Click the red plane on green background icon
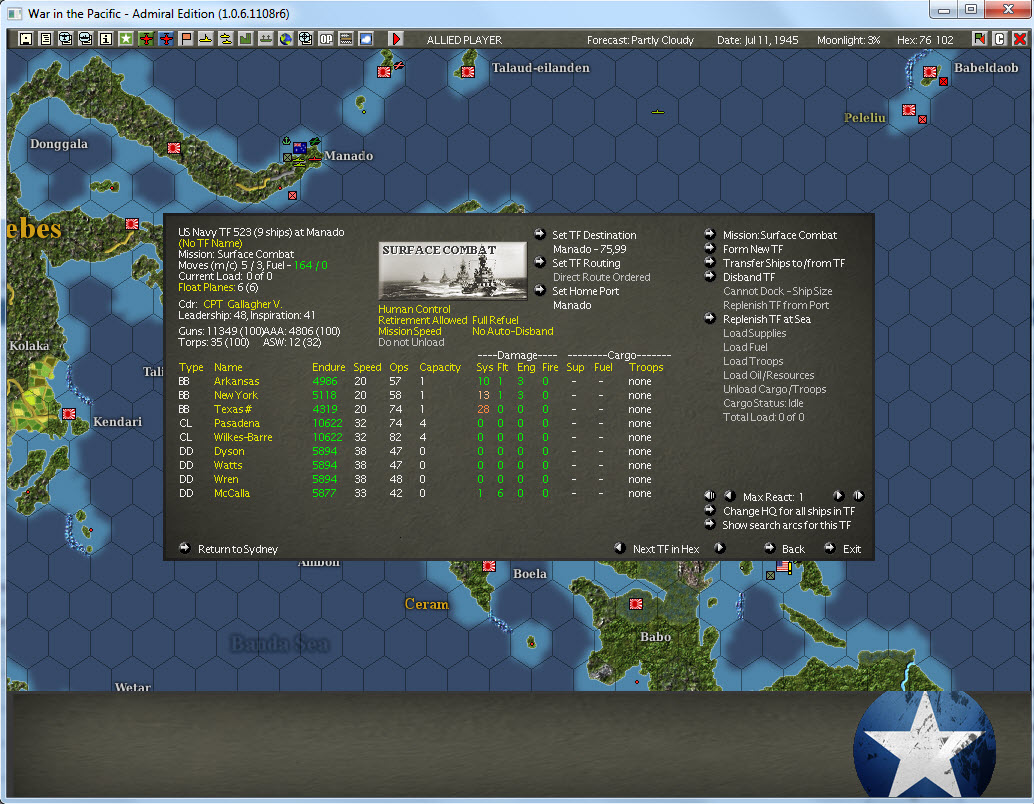 point(146,40)
